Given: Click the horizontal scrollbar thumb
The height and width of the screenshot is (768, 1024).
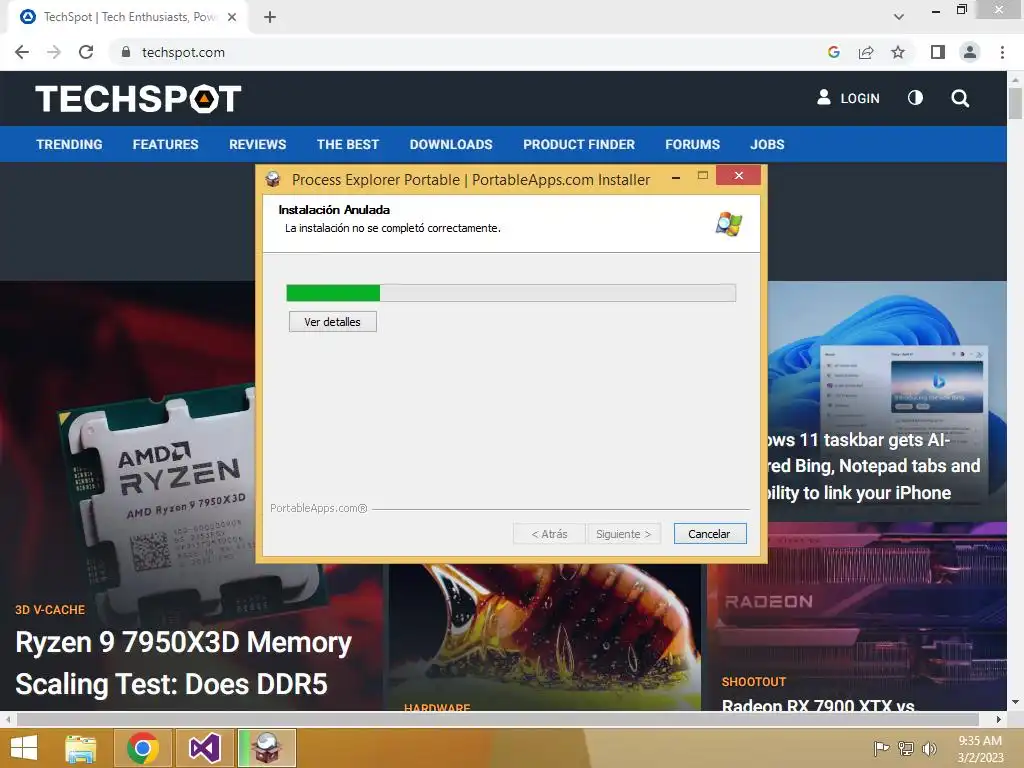Looking at the screenshot, I should click(x=498, y=719).
